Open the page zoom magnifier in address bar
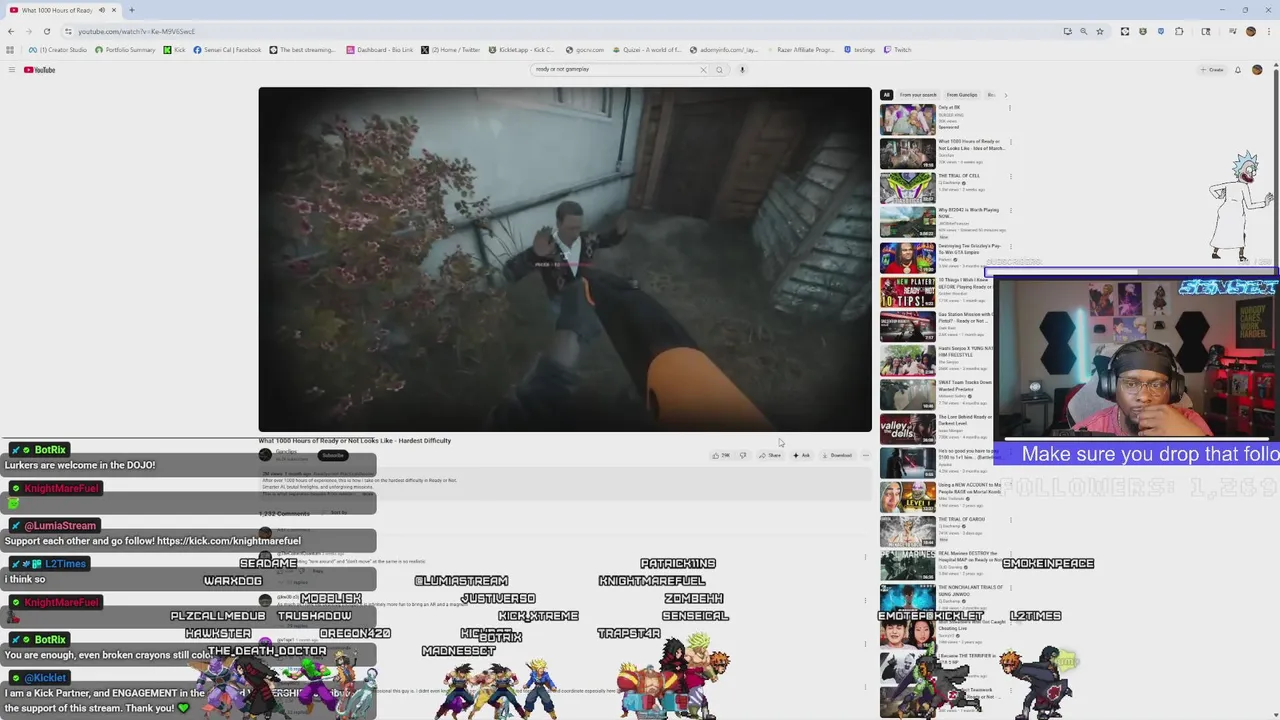The height and width of the screenshot is (720, 1280). coord(1083,31)
